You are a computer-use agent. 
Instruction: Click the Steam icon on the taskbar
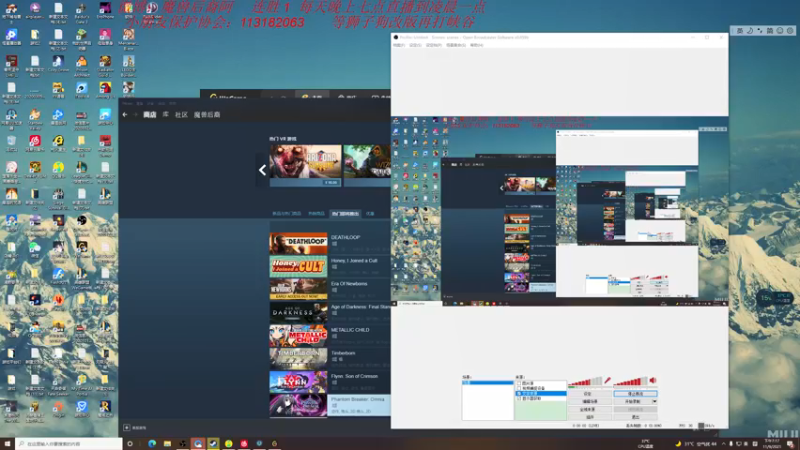213,444
